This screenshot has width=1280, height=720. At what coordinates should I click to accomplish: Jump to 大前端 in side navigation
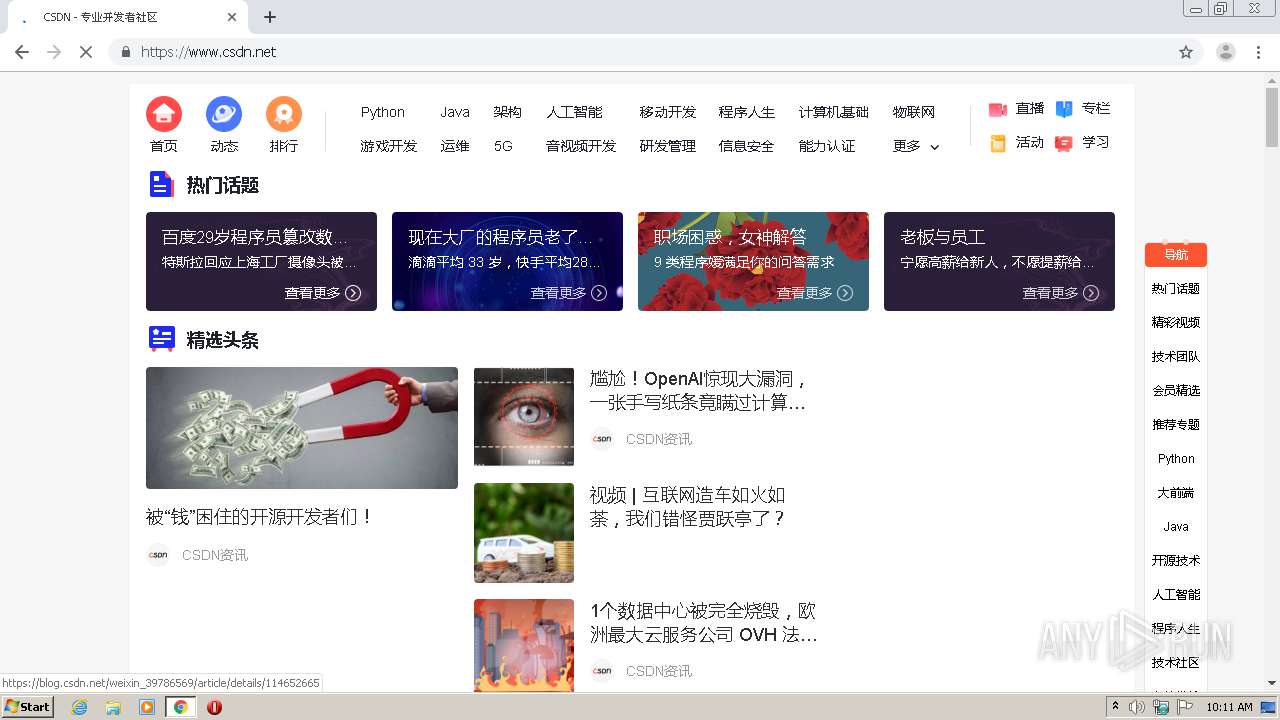[1176, 493]
